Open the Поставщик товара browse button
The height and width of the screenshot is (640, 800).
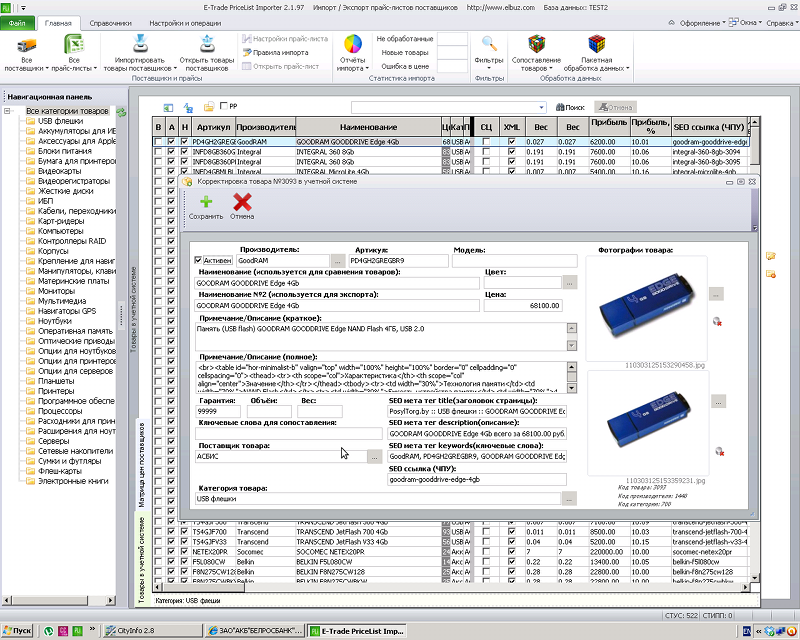pyautogui.click(x=374, y=457)
